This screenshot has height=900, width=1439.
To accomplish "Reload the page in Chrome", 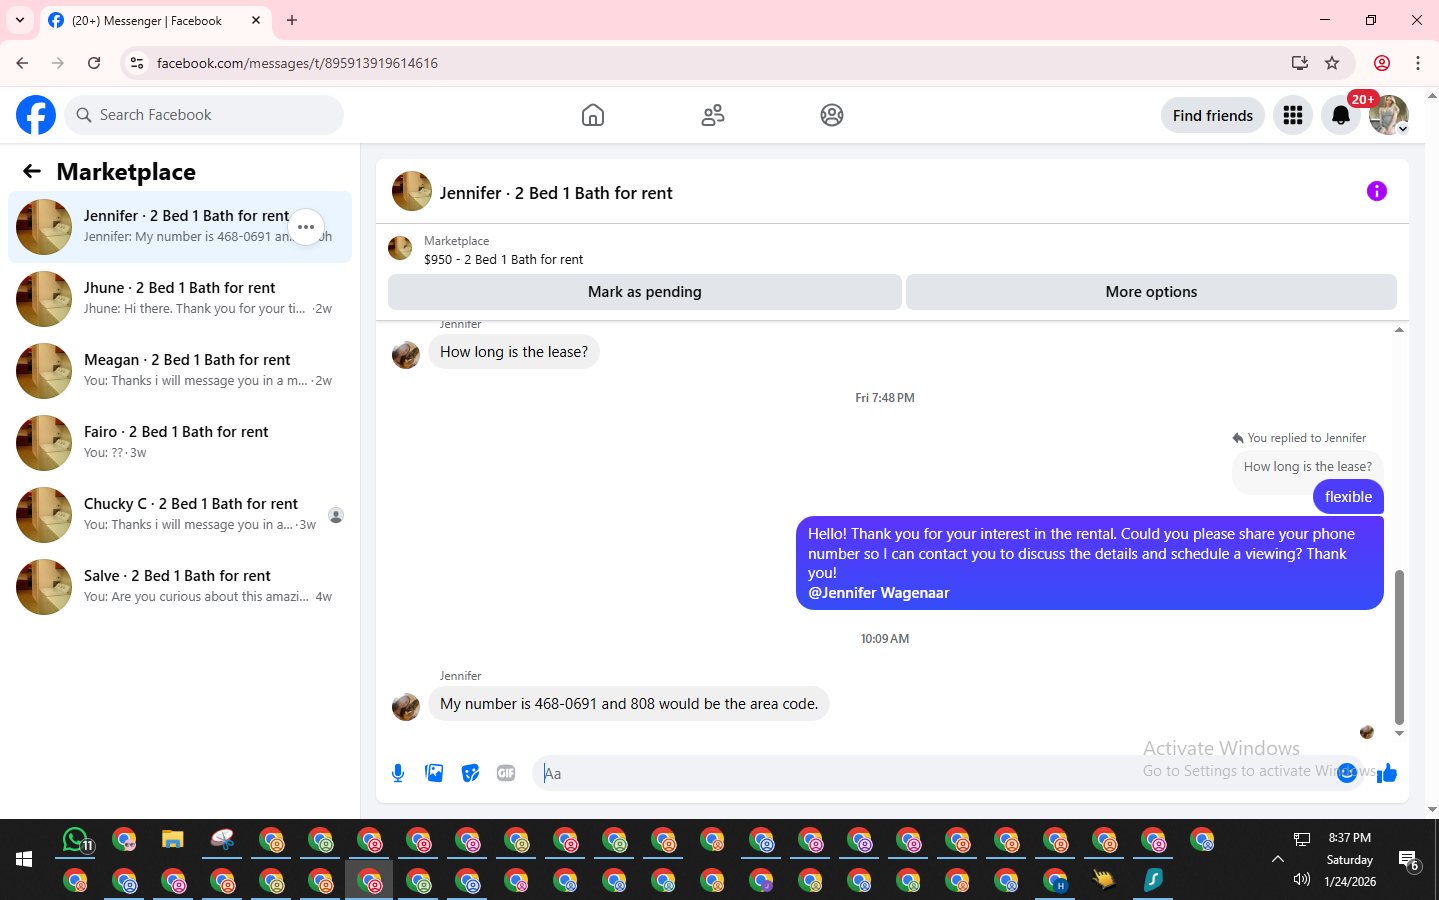I will [94, 63].
